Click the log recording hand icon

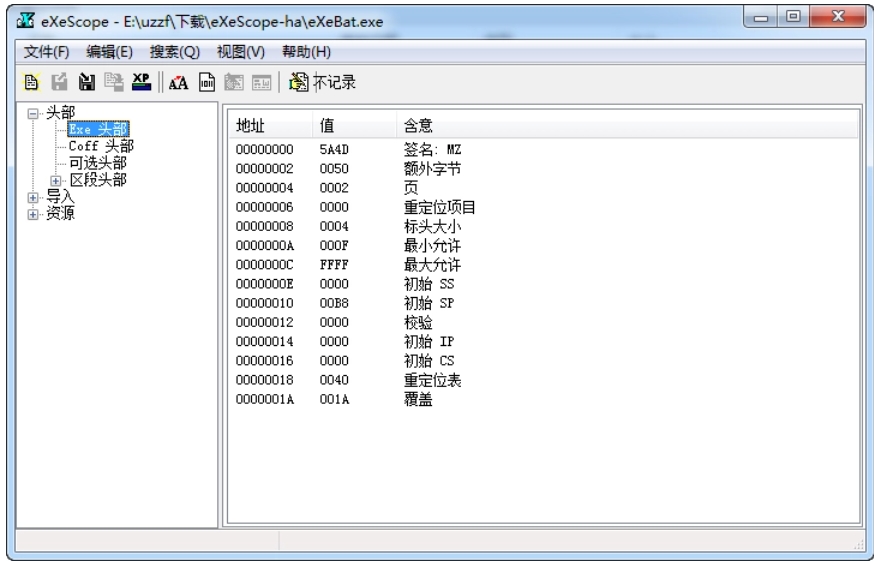(x=298, y=83)
